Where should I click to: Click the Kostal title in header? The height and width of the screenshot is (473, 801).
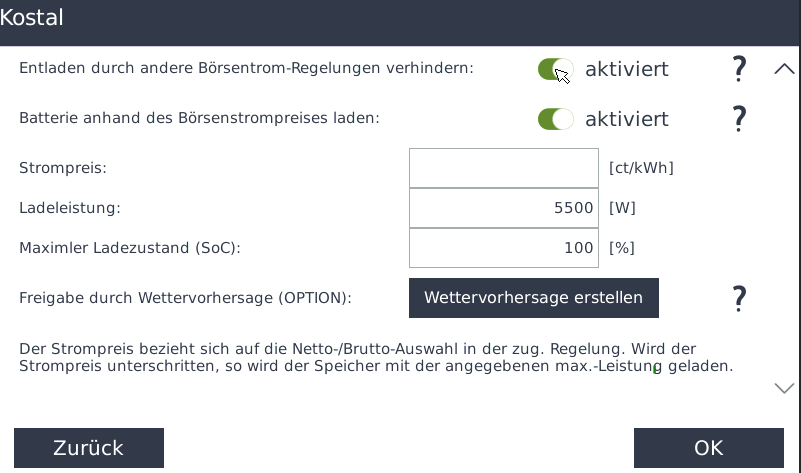pos(32,18)
